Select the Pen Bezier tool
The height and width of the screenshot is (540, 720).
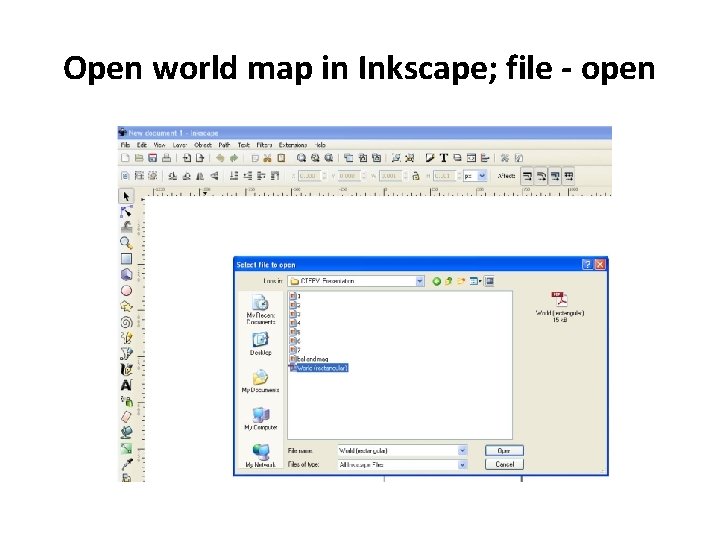[x=126, y=354]
